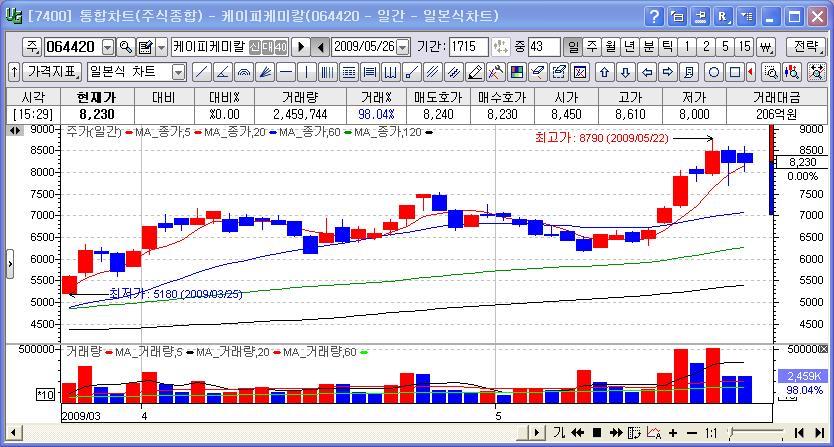Image resolution: width=834 pixels, height=447 pixels.
Task: Click the zoom region magnifier icon
Action: [770, 72]
